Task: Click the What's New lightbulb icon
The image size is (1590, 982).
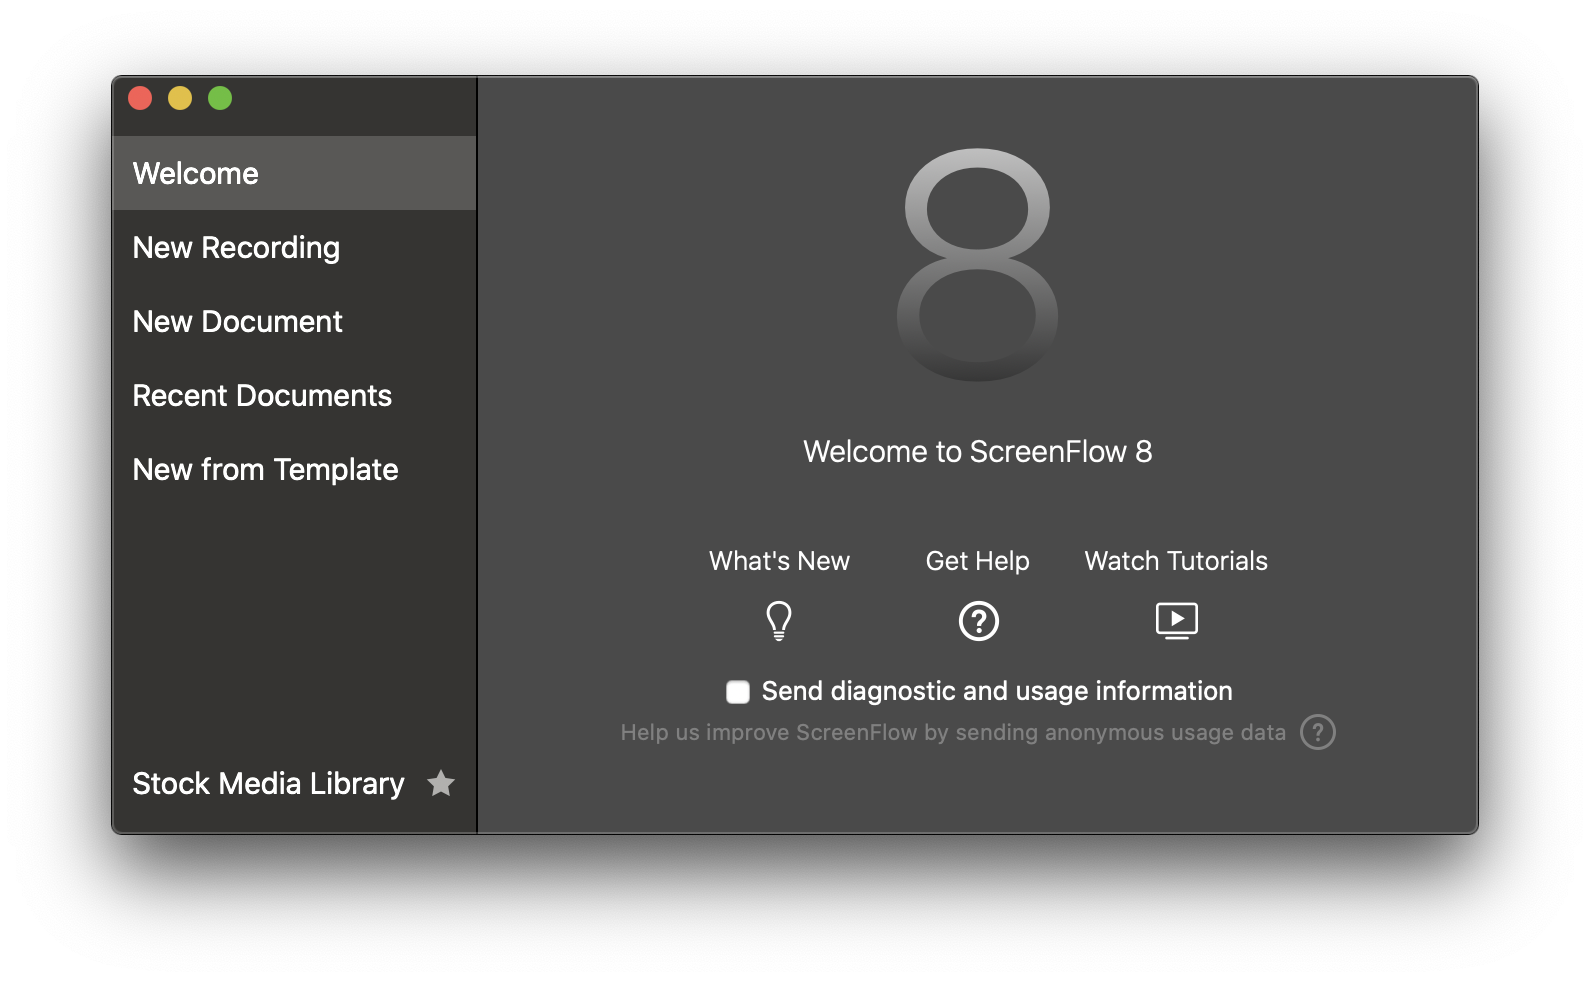Action: click(x=779, y=620)
